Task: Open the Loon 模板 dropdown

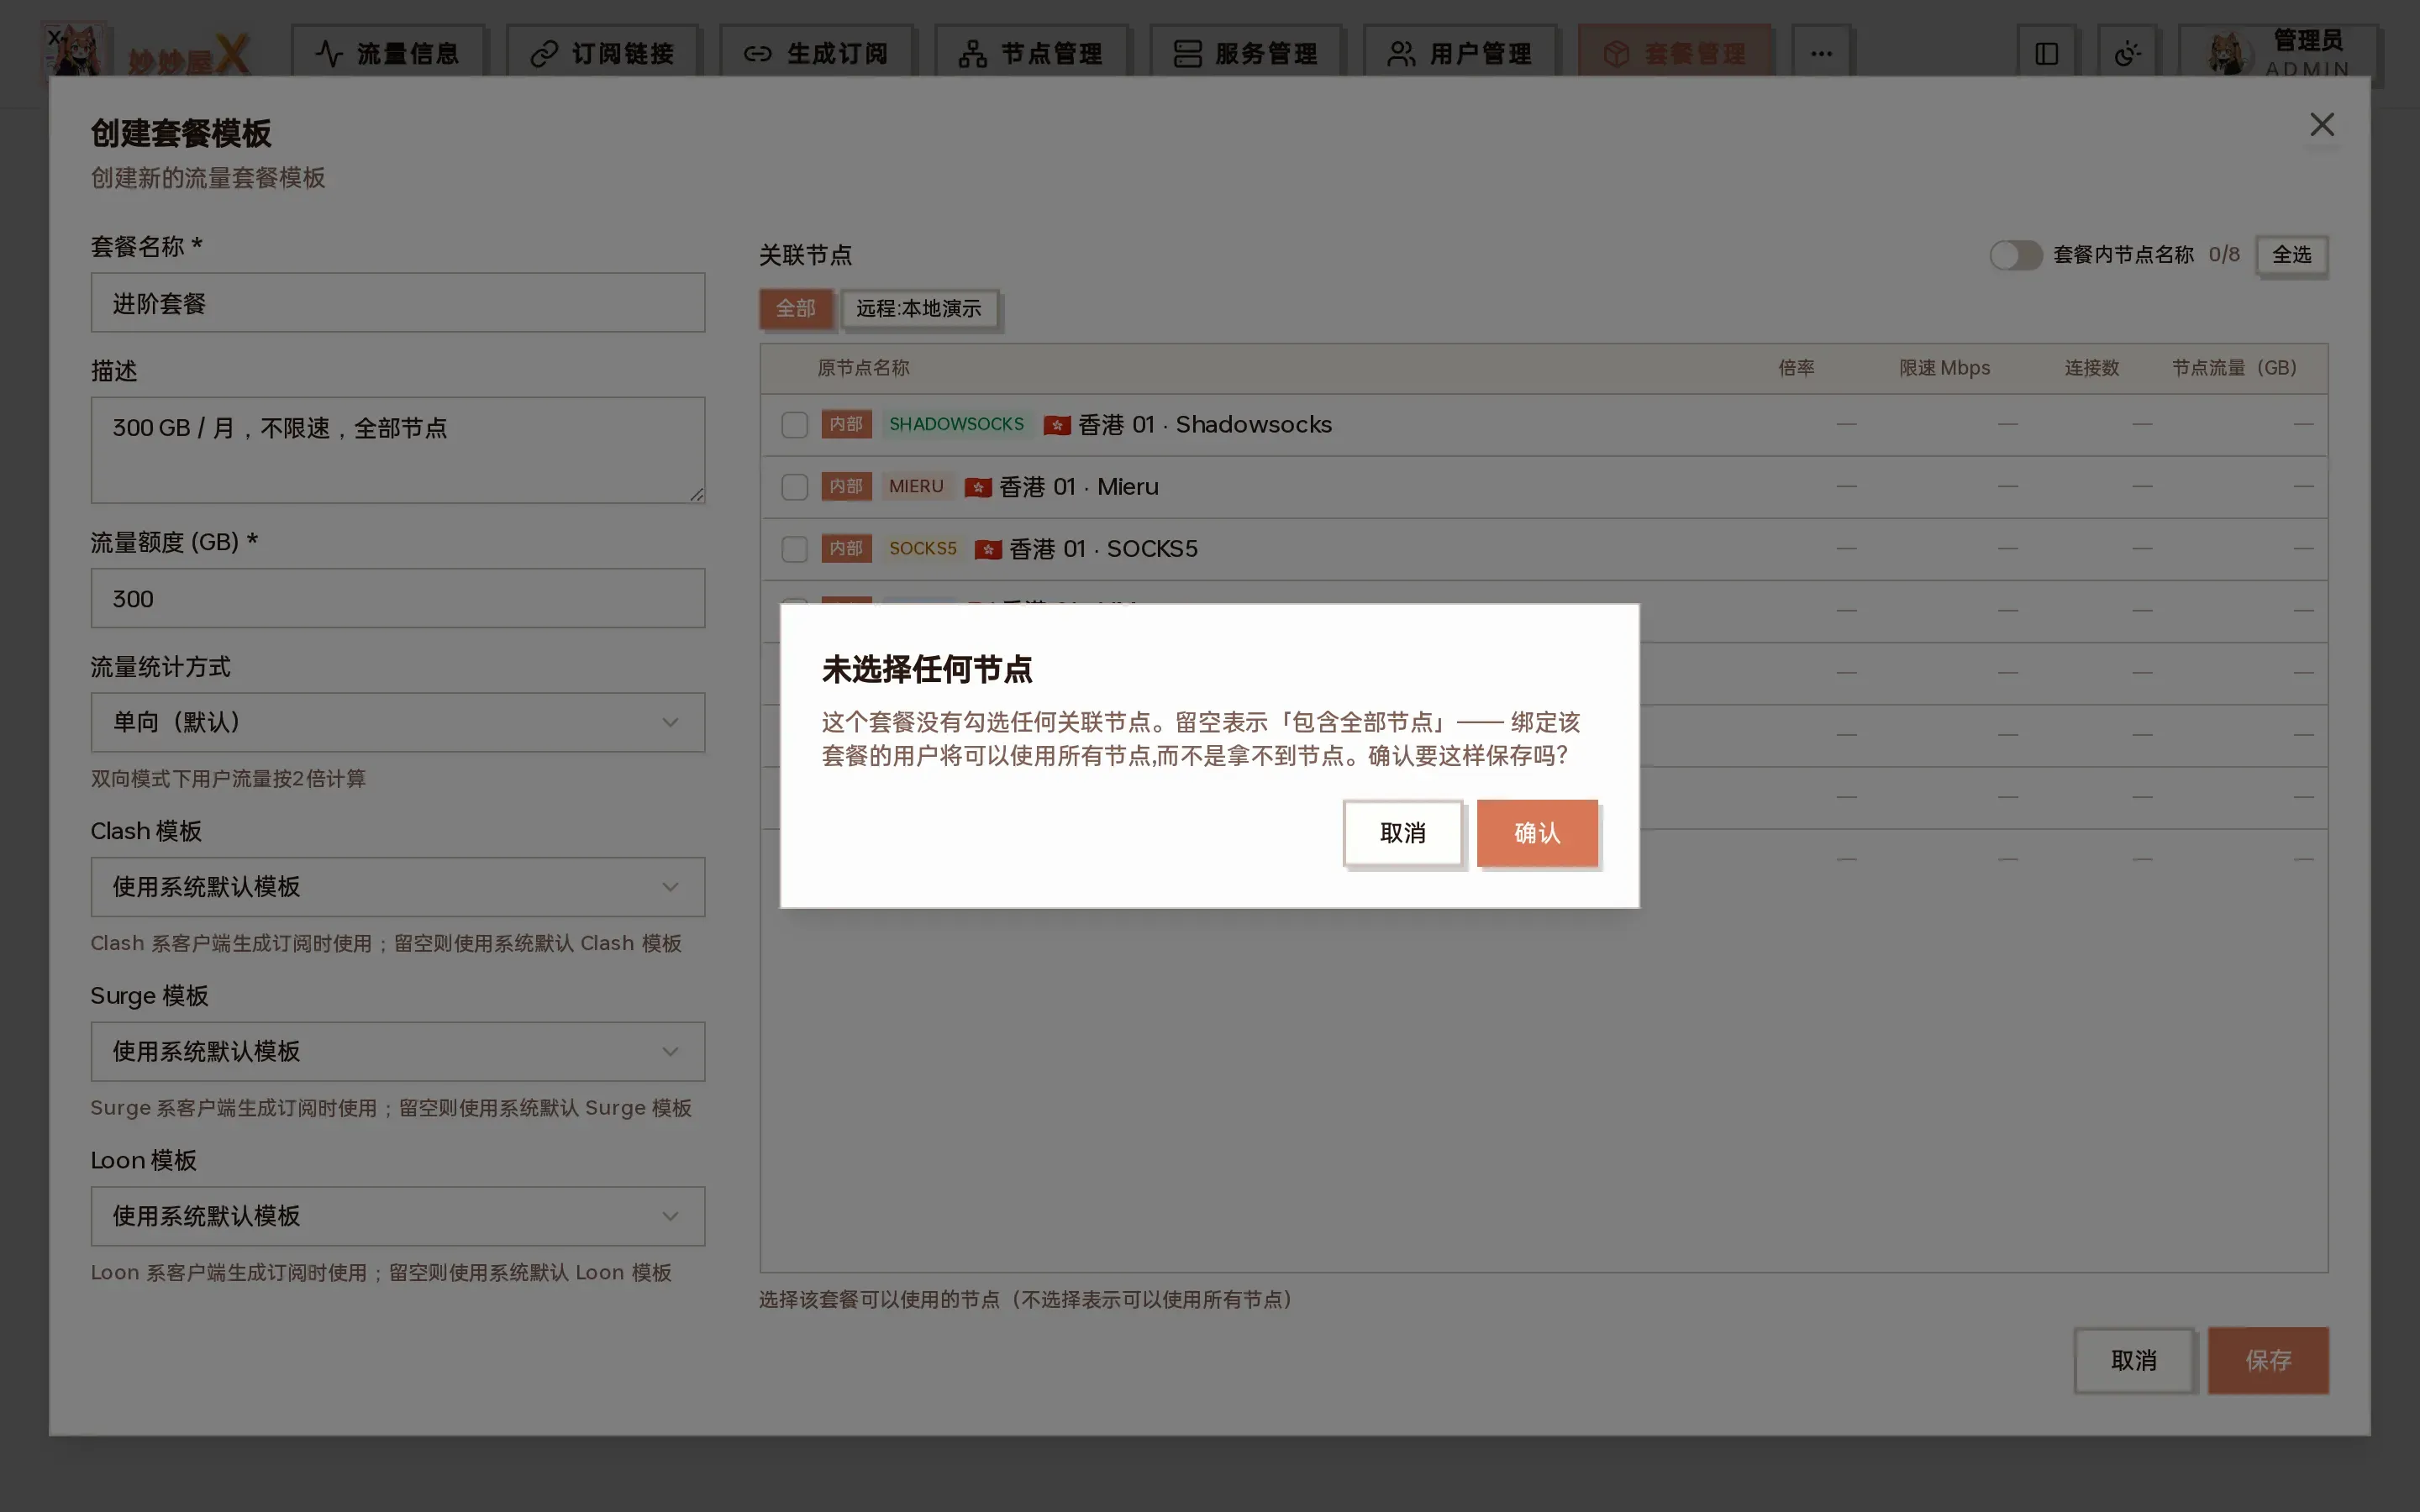Action: coord(398,1216)
